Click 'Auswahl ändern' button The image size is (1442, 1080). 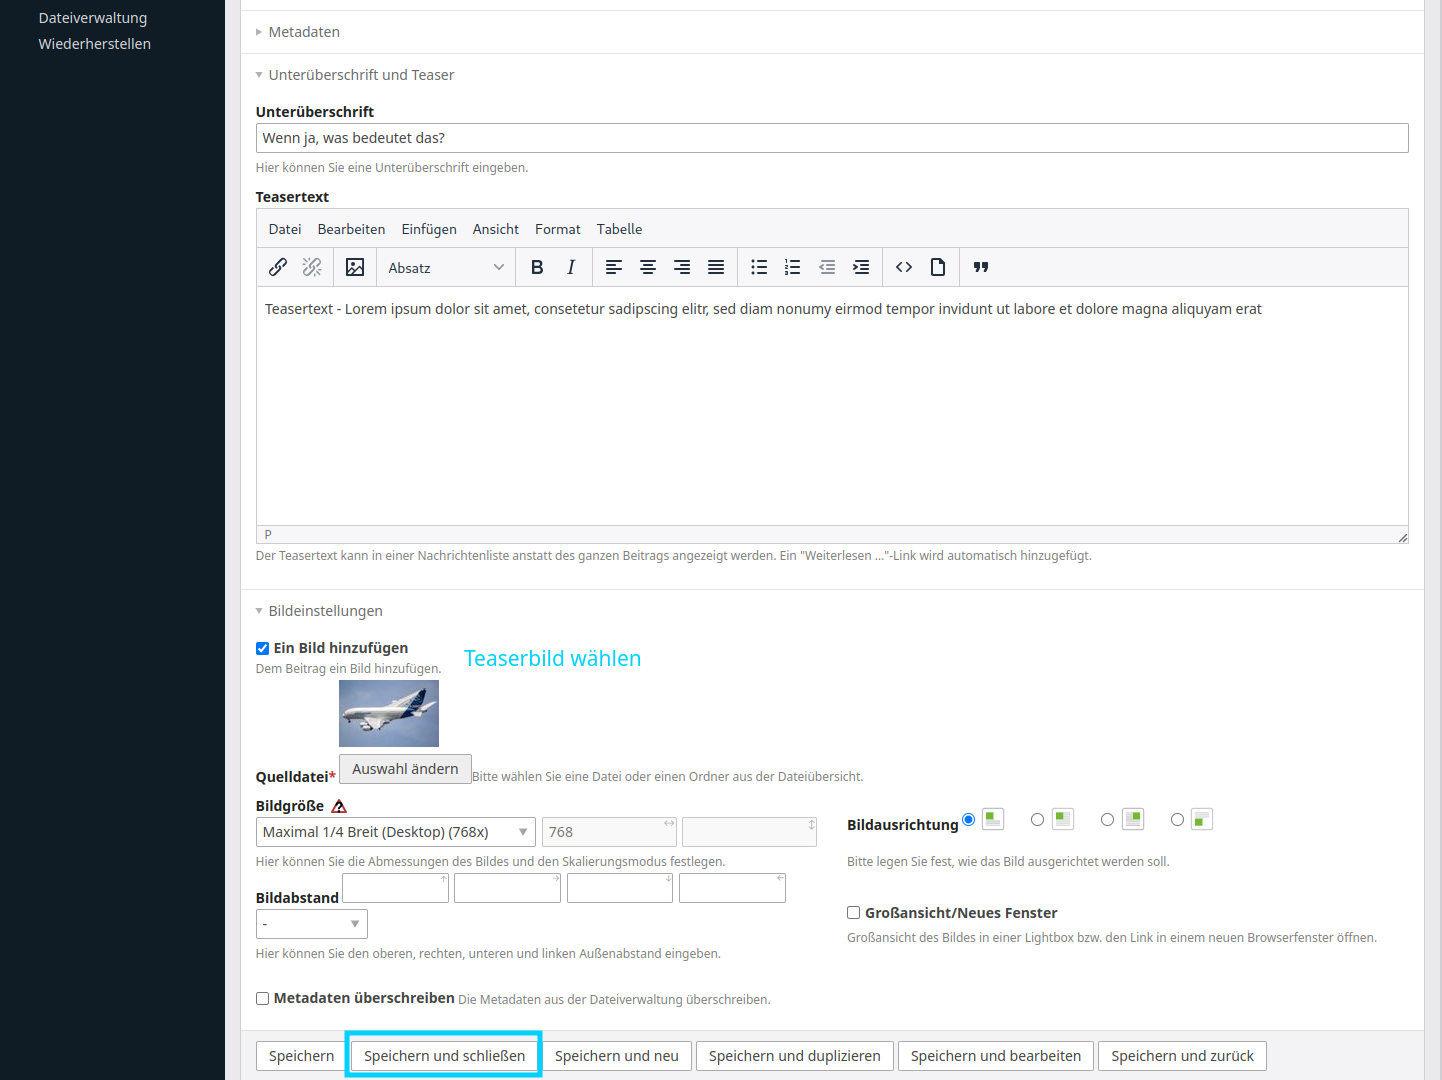point(405,769)
